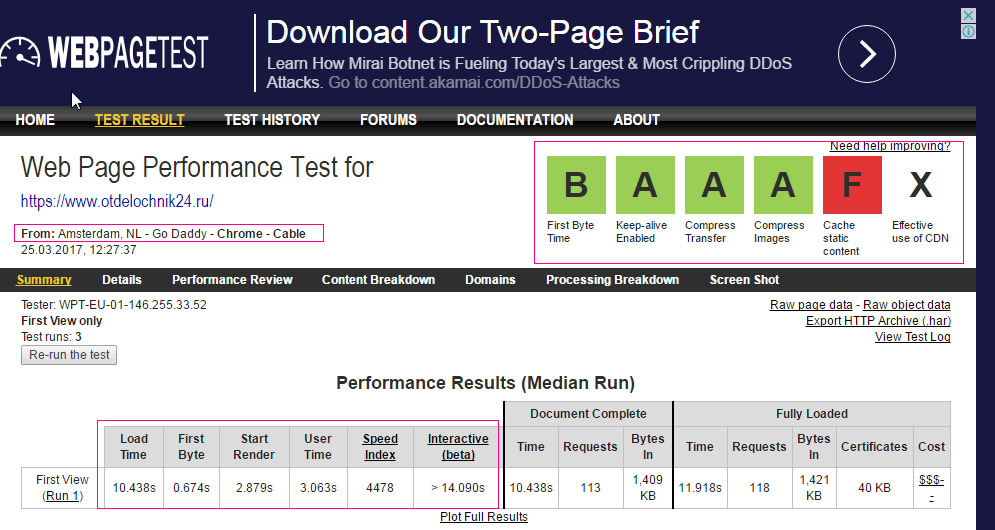
Task: Open the tested URL otdelochnik24.ru link
Action: click(x=117, y=201)
